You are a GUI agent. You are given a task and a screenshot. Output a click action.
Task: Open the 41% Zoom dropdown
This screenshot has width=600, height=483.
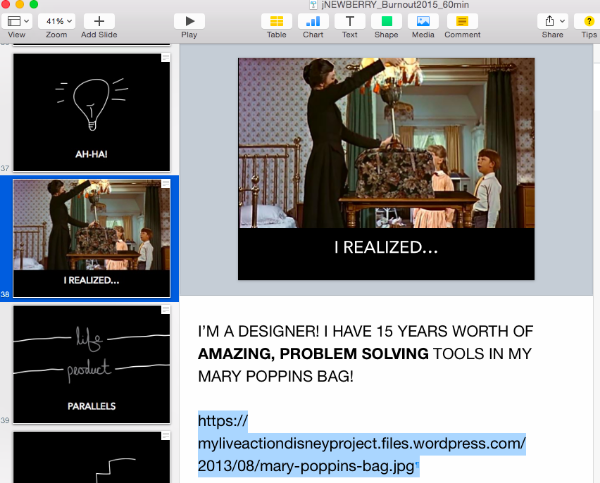pyautogui.click(x=57, y=21)
